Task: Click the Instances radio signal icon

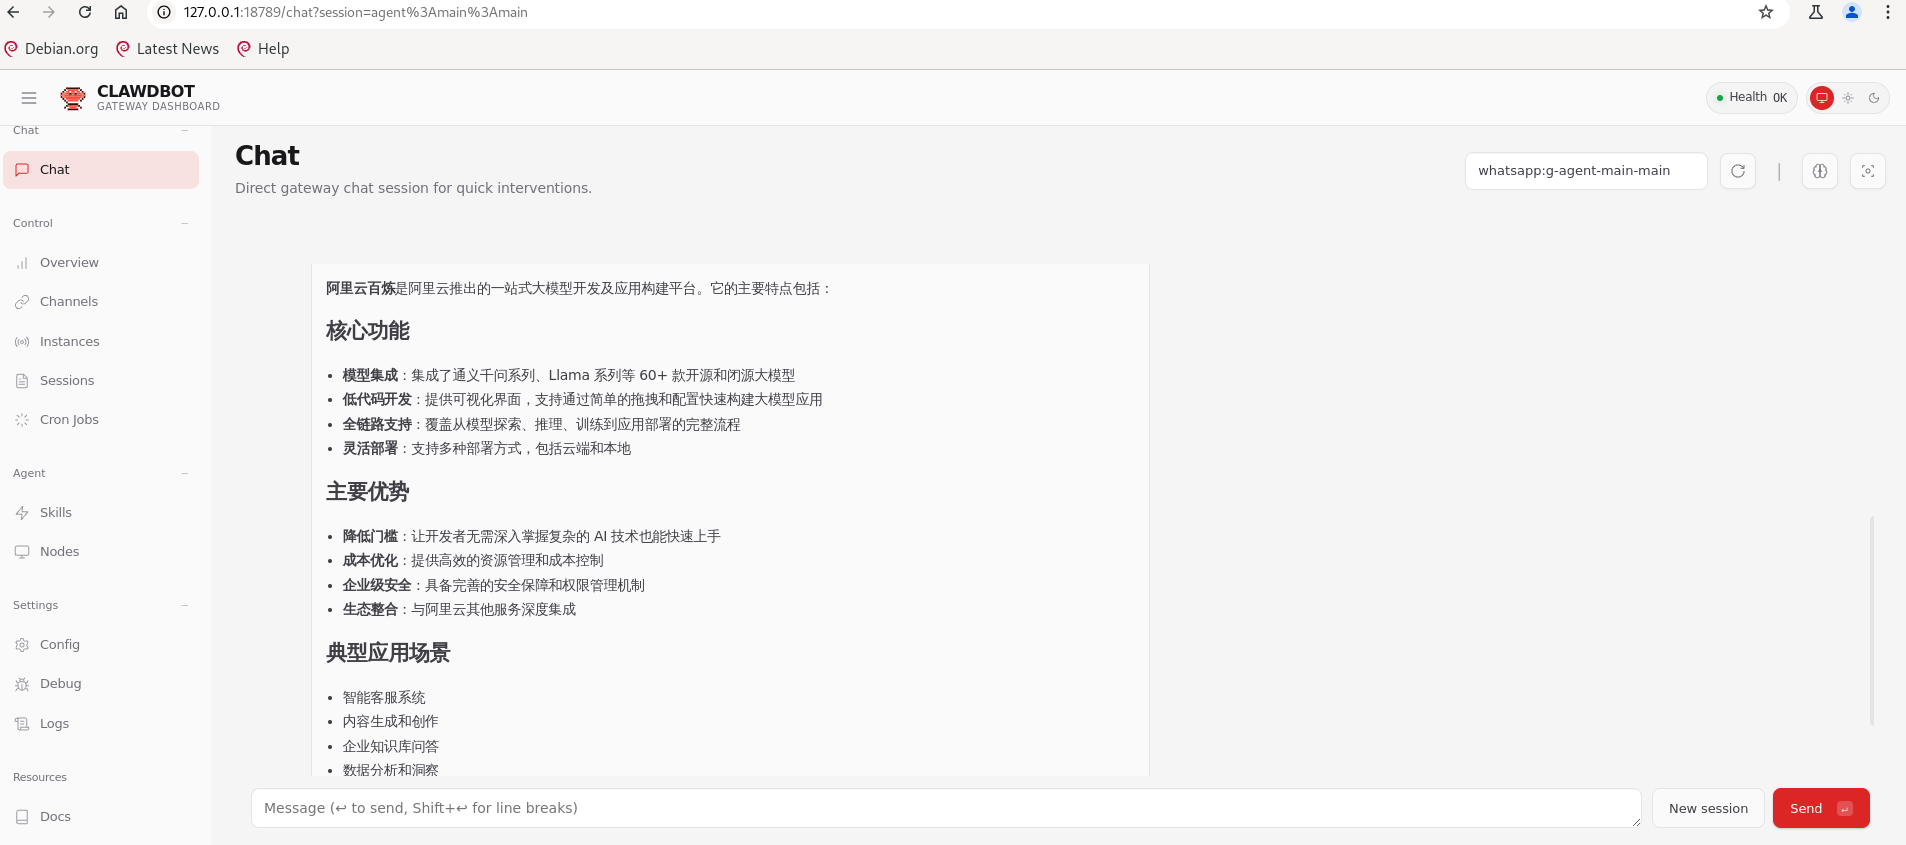Action: coord(22,342)
